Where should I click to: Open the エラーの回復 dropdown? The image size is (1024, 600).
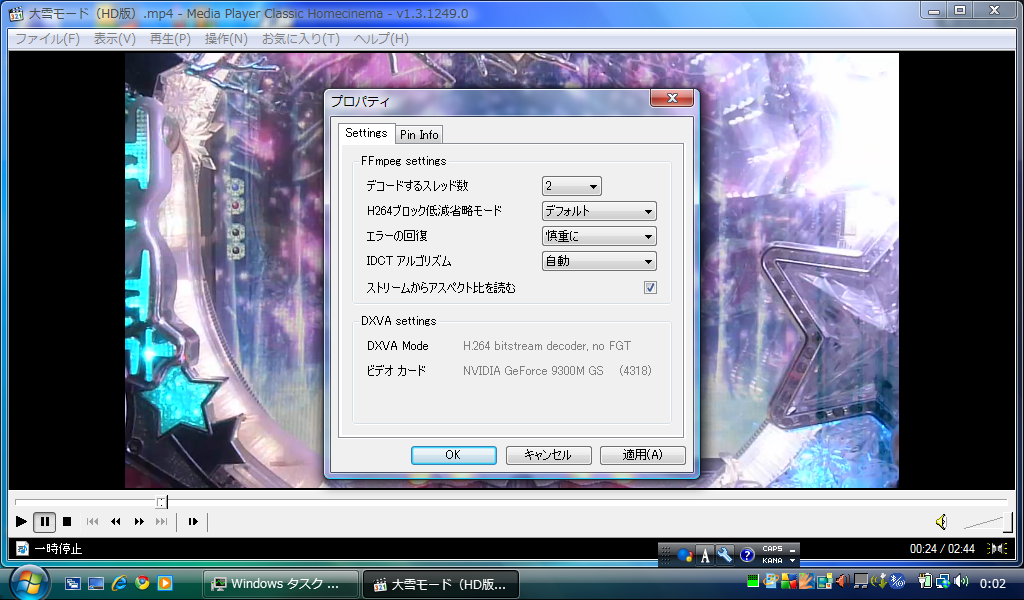pos(599,236)
